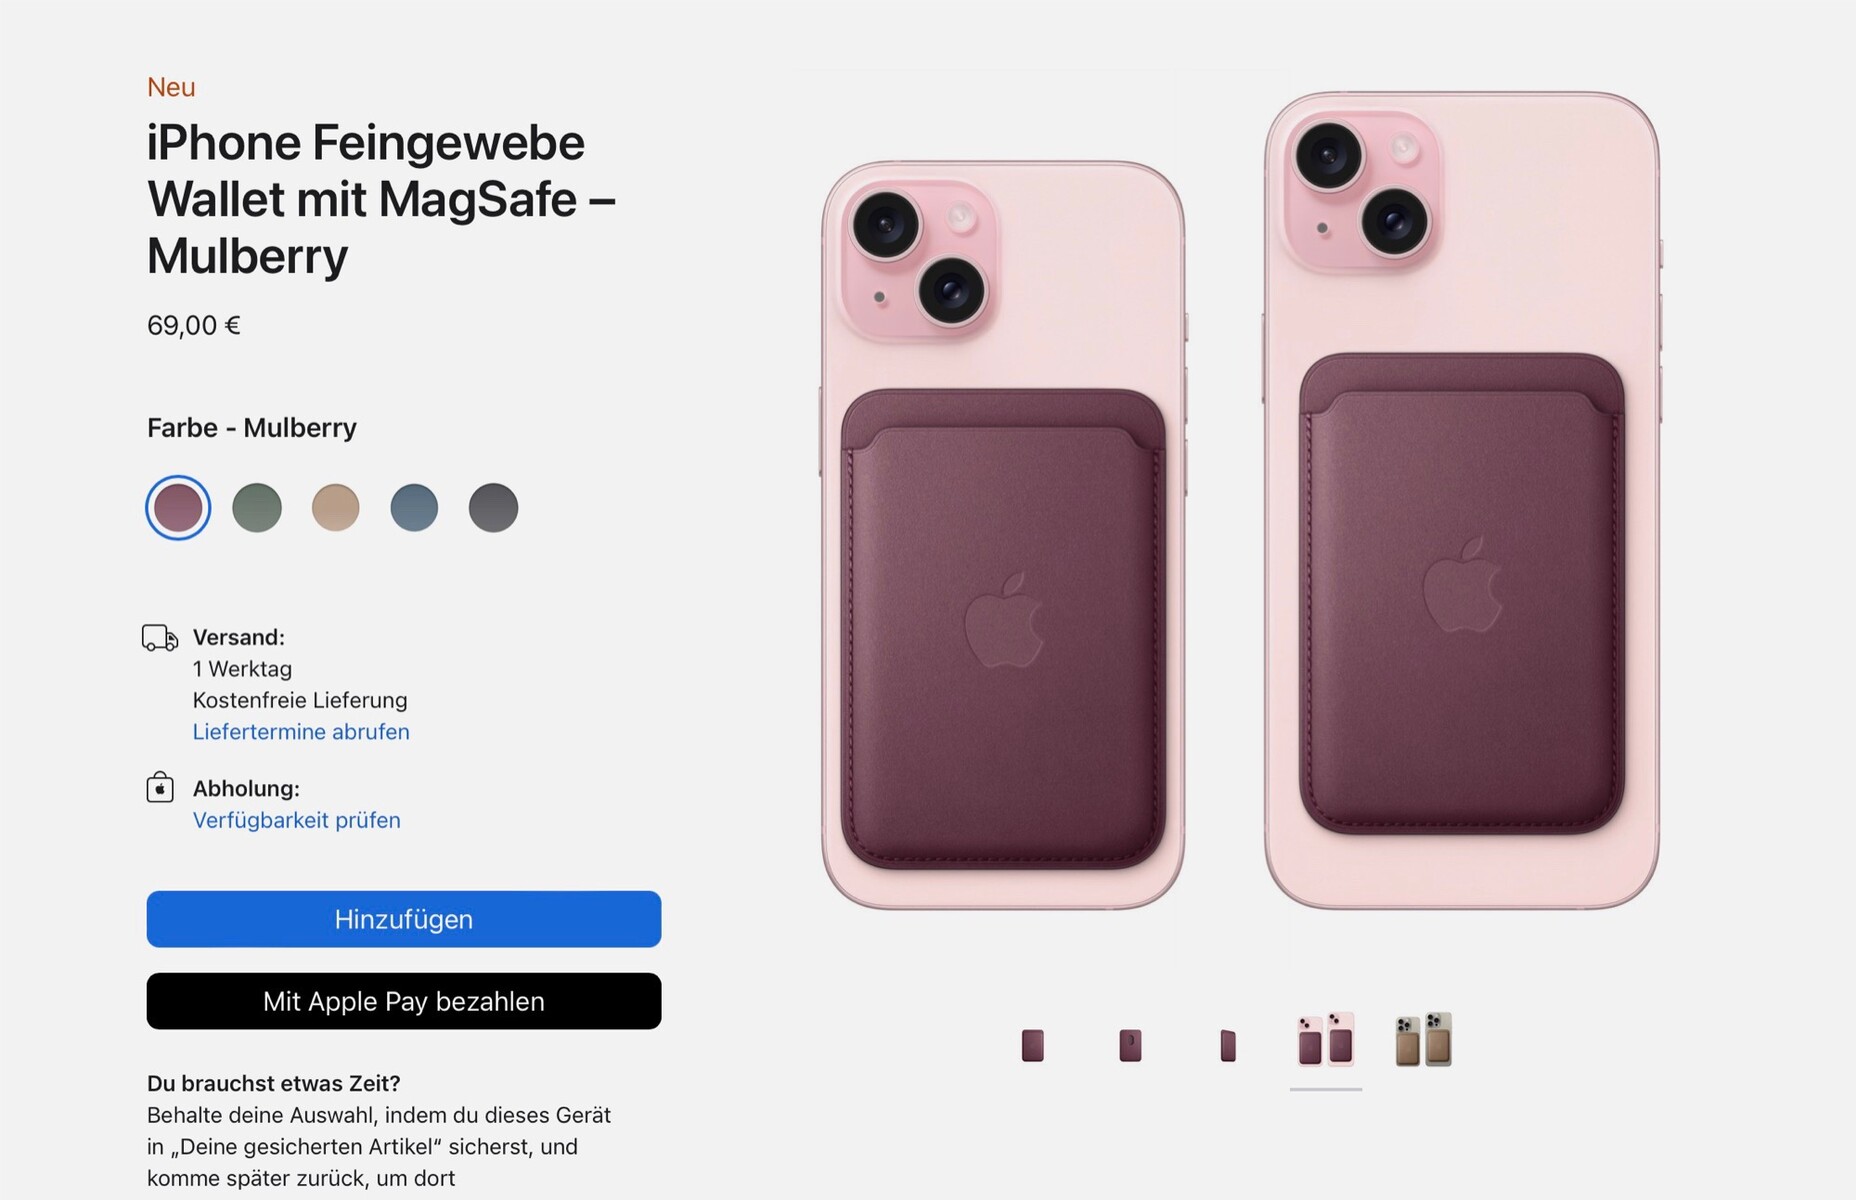The height and width of the screenshot is (1200, 1856).
Task: View the second wallet back-view thumbnail
Action: pos(1130,1045)
